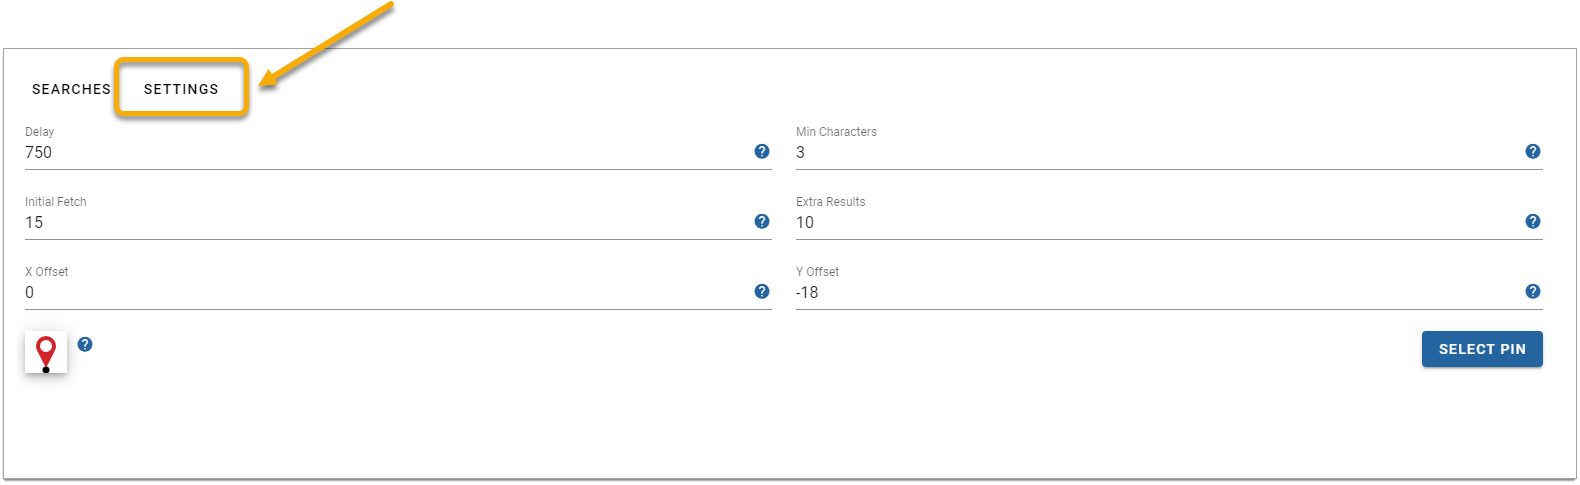1580x485 pixels.
Task: Click the help icon beside pin image
Action: pos(85,344)
